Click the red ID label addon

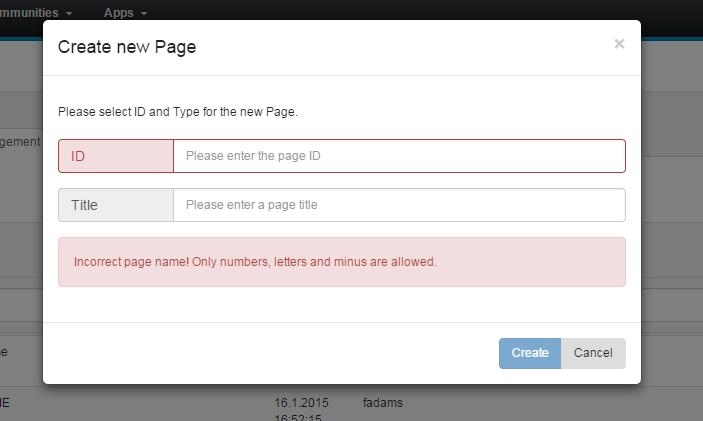tap(116, 156)
